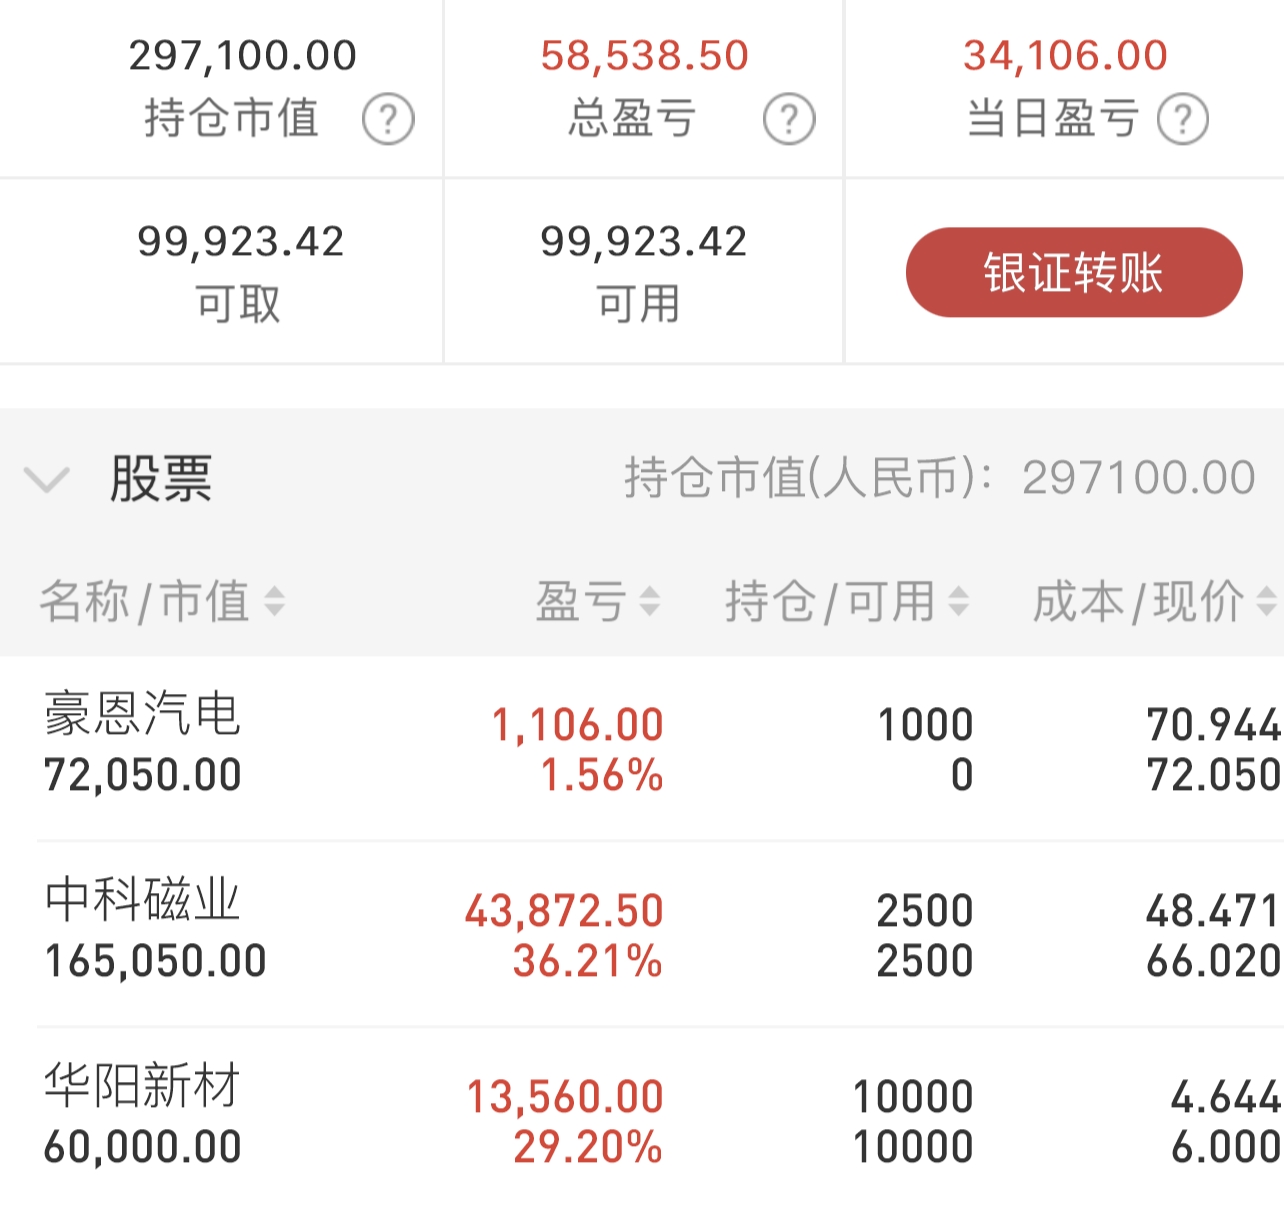
Task: Collapse the 股票 section chevron
Action: point(47,480)
